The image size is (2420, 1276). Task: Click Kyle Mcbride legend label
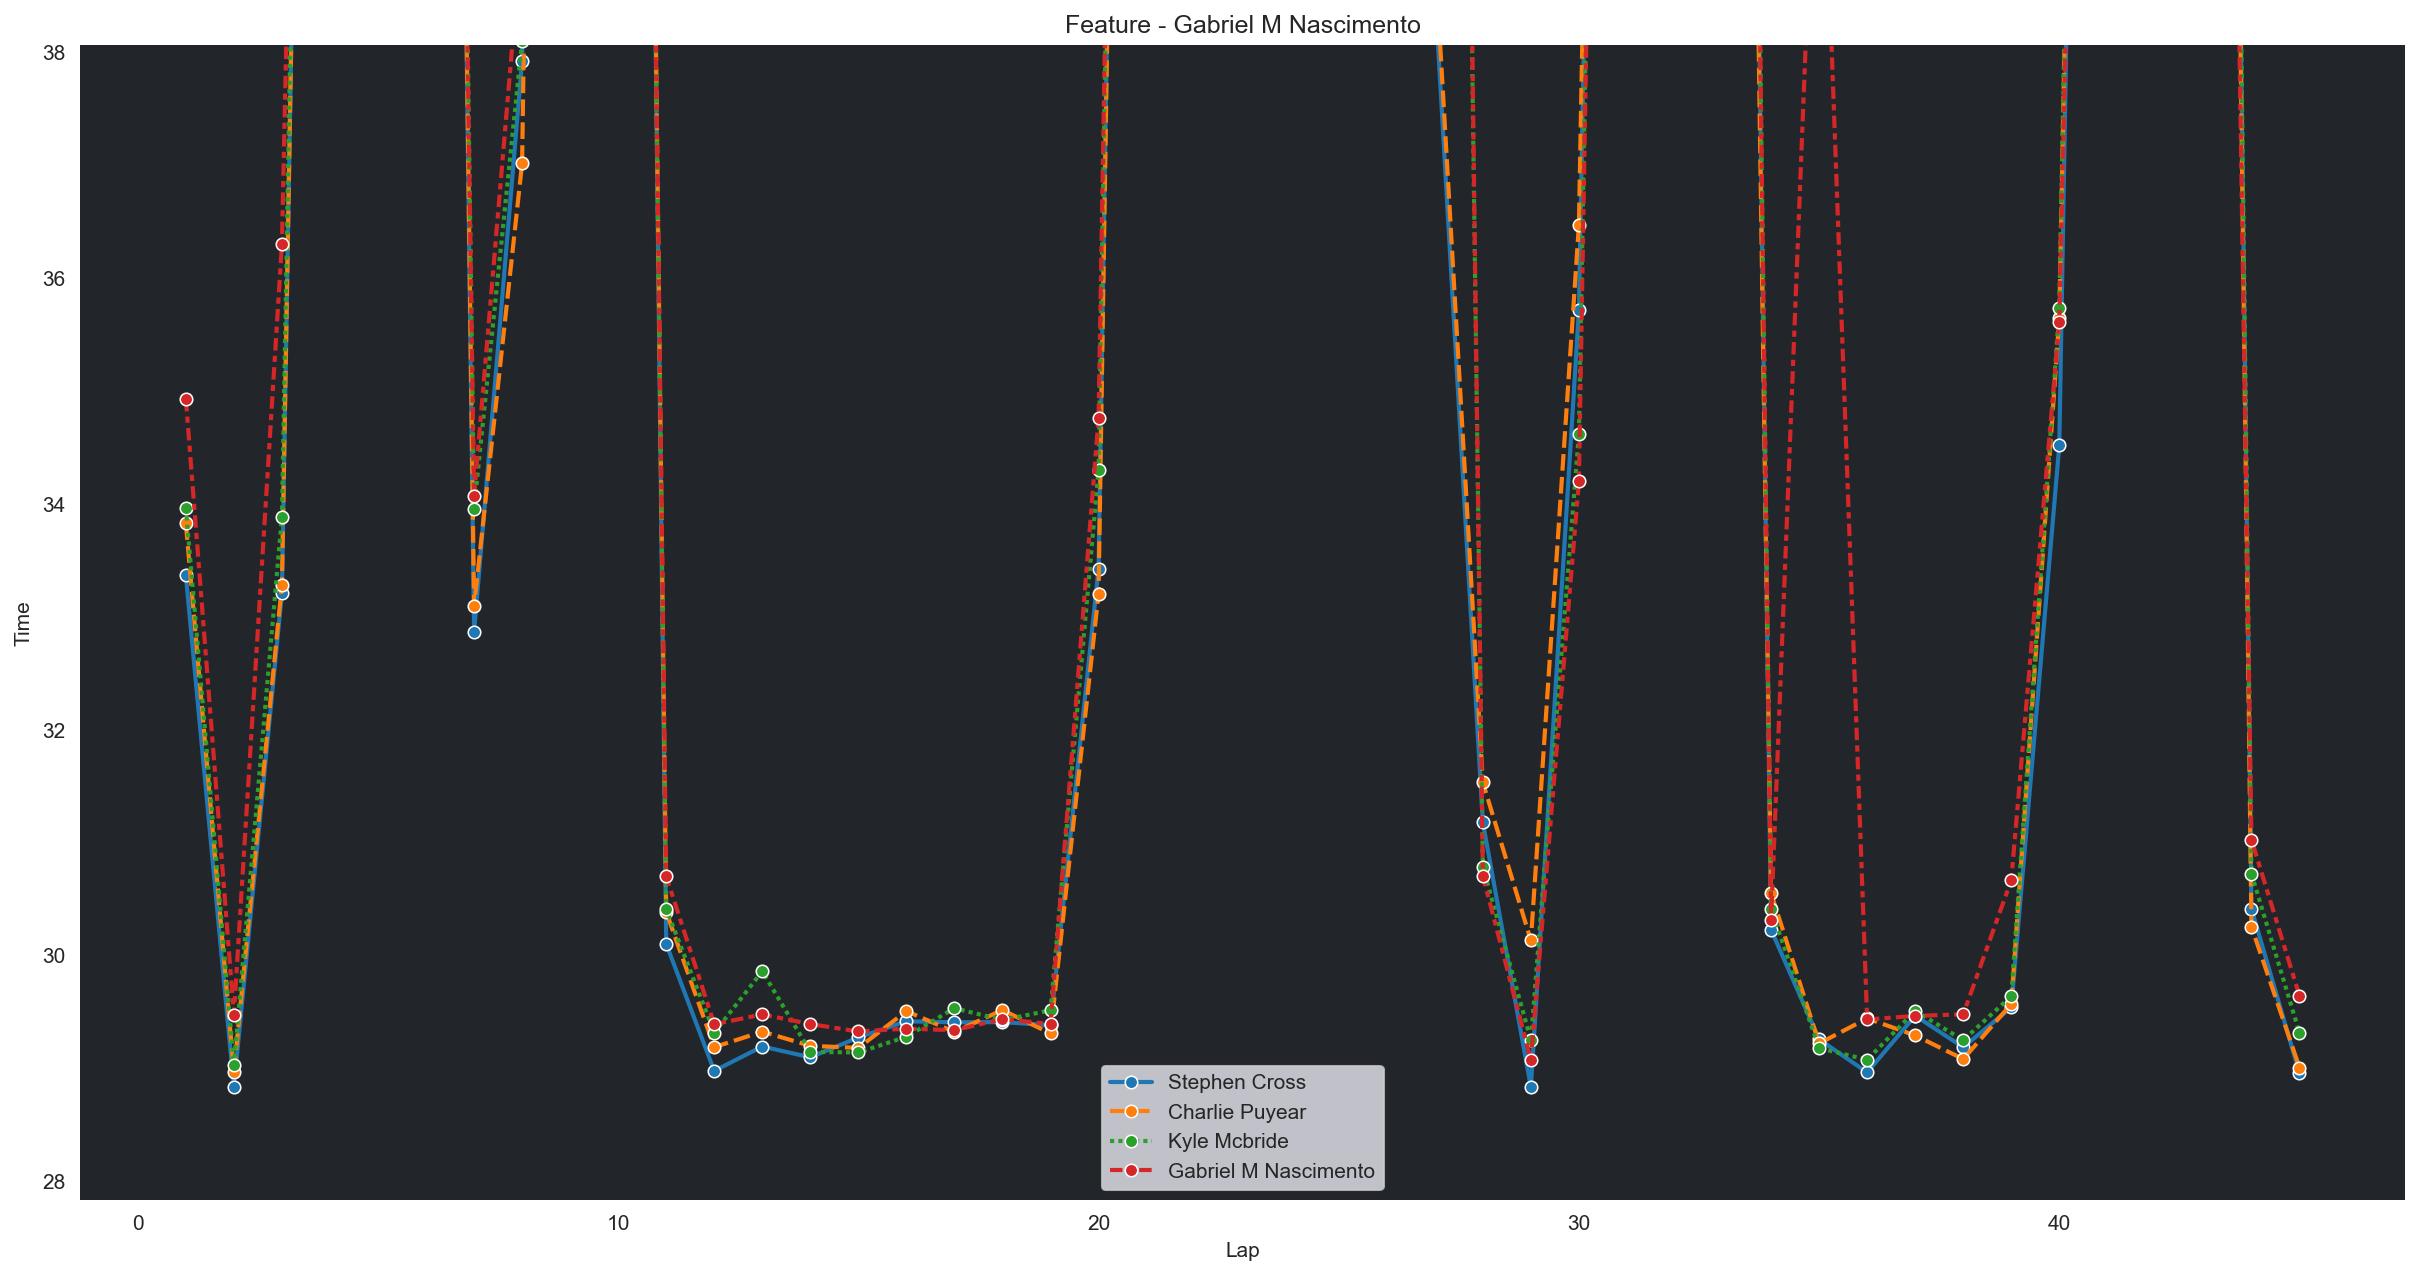tap(1228, 1141)
